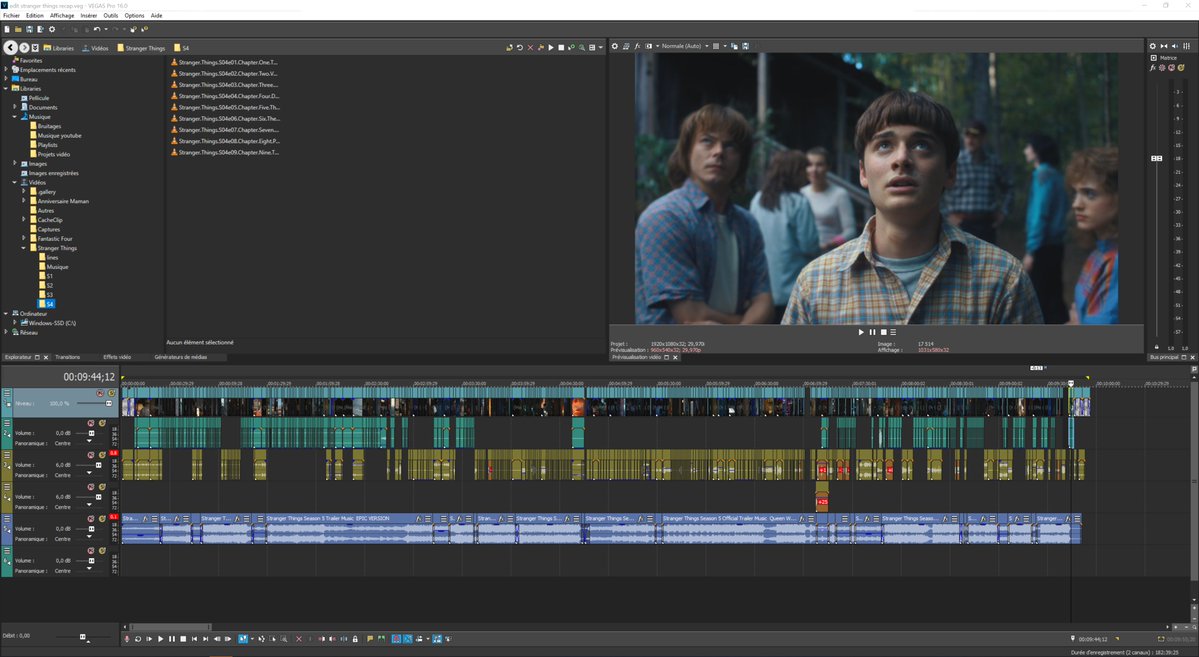Stop preview in the Explorer toolbar
The image size is (1199, 657).
[x=561, y=47]
